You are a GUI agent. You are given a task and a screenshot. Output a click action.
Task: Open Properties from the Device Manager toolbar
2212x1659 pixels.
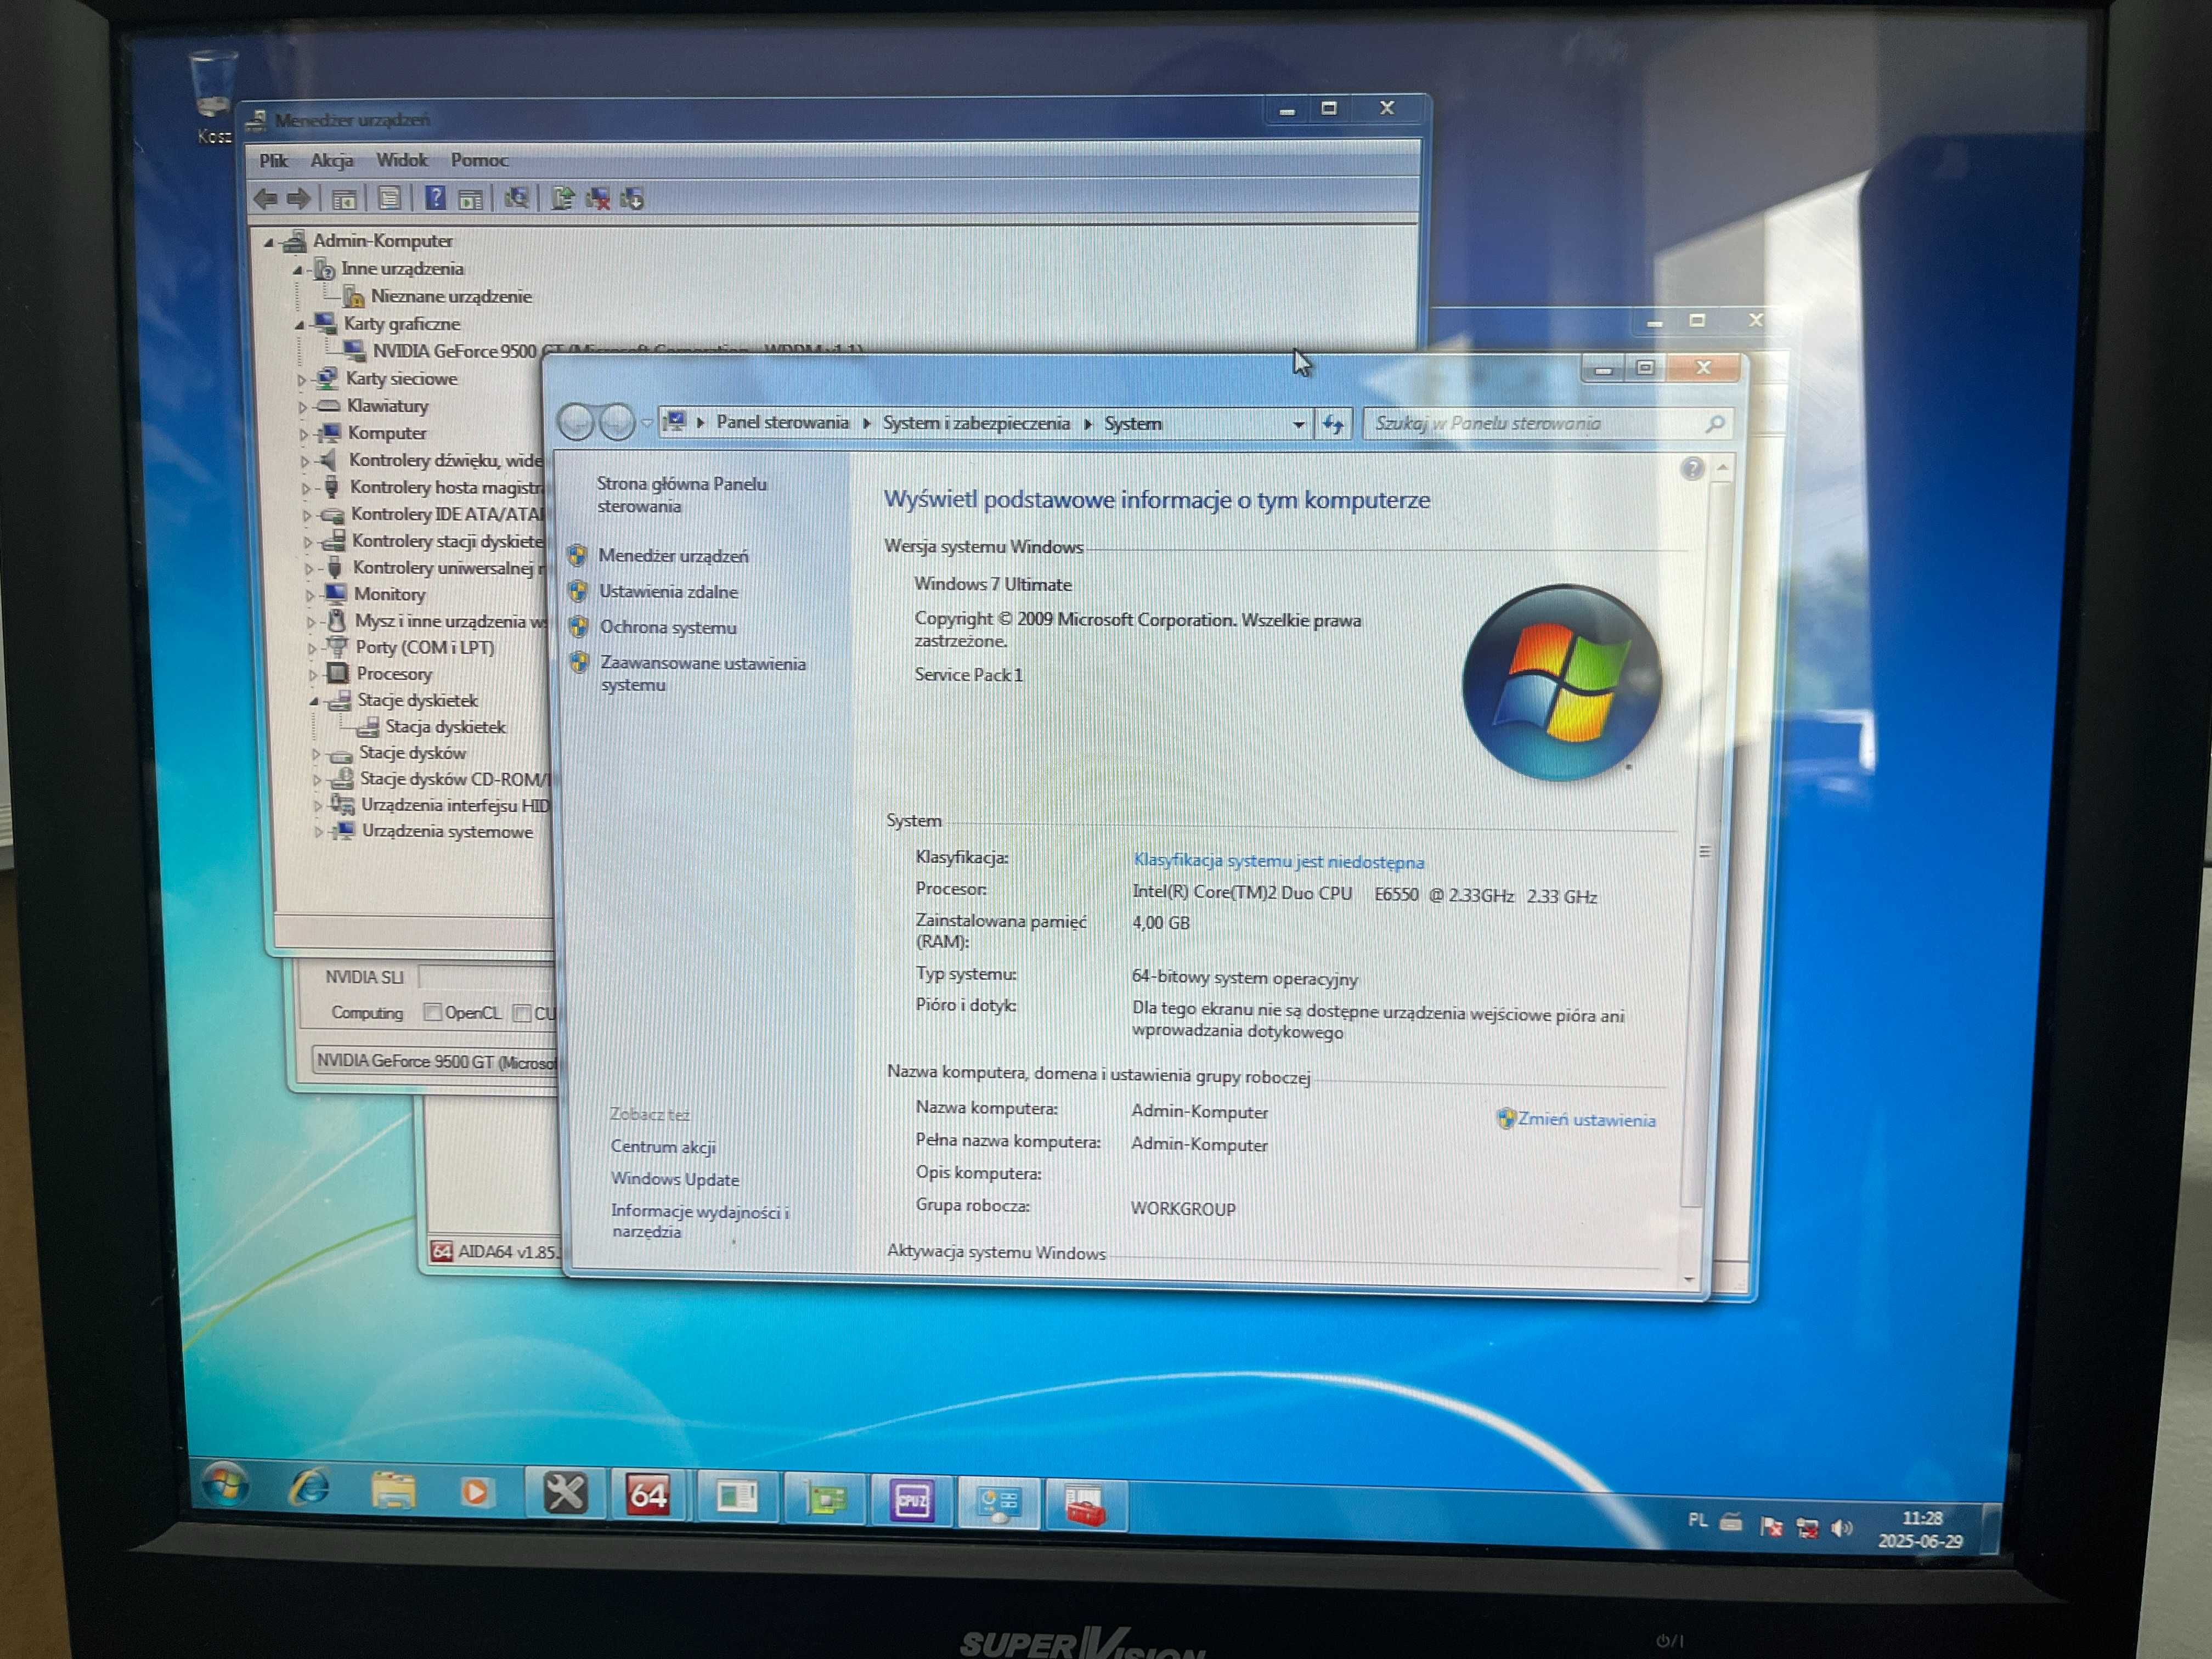click(390, 198)
